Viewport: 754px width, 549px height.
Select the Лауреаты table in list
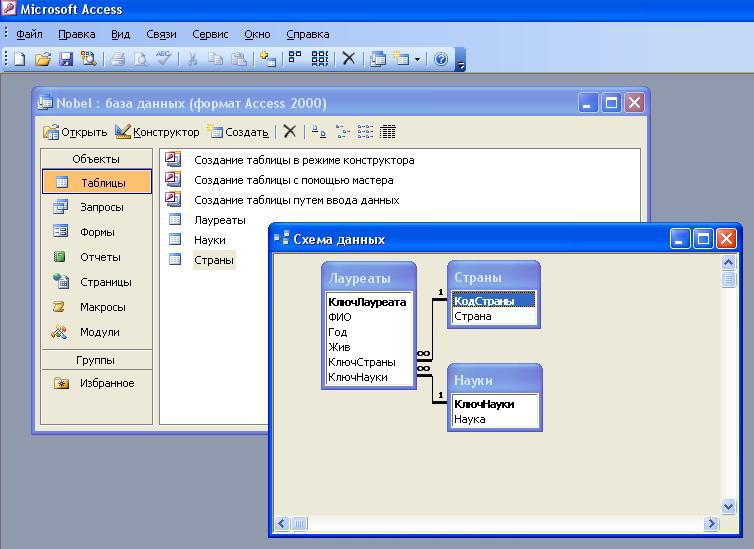[x=220, y=220]
